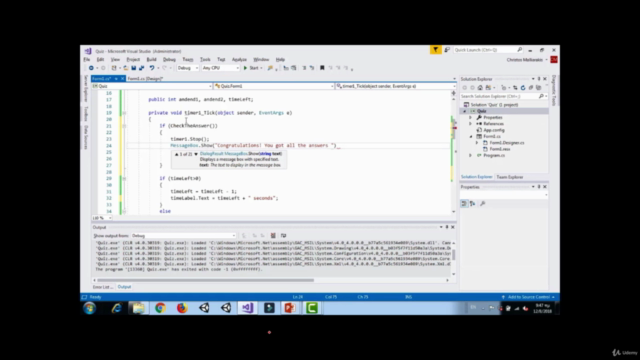
Task: Open the Any CPU platform dropdown
Action: tap(220, 68)
